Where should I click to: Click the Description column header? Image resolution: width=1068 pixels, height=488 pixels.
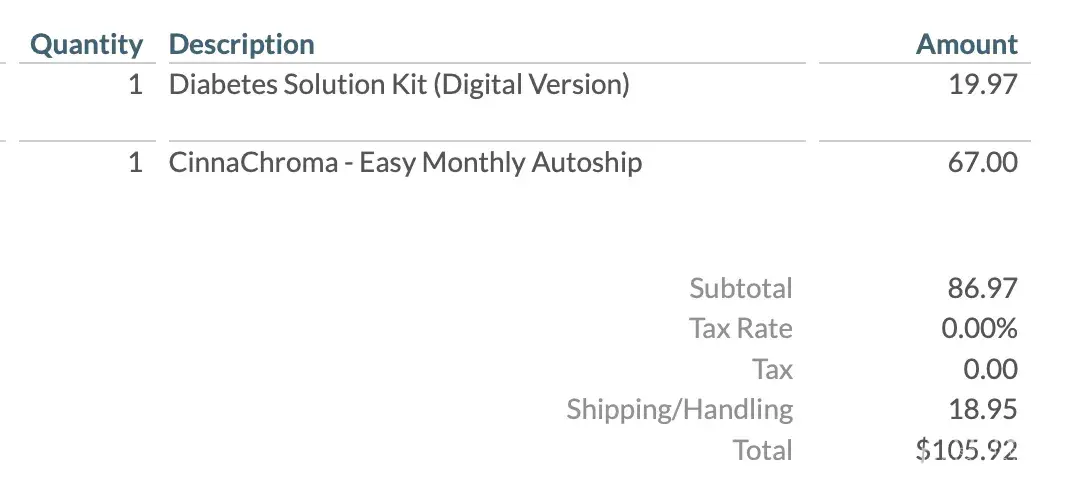pyautogui.click(x=241, y=45)
